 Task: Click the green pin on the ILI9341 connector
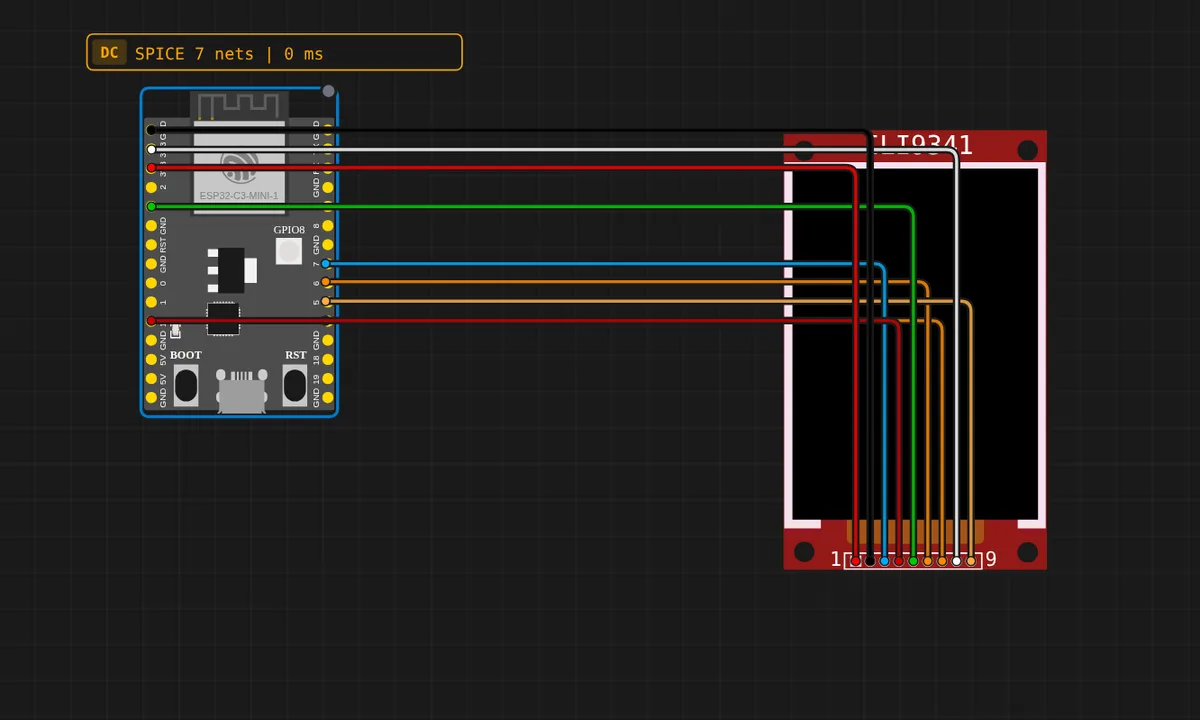click(913, 562)
